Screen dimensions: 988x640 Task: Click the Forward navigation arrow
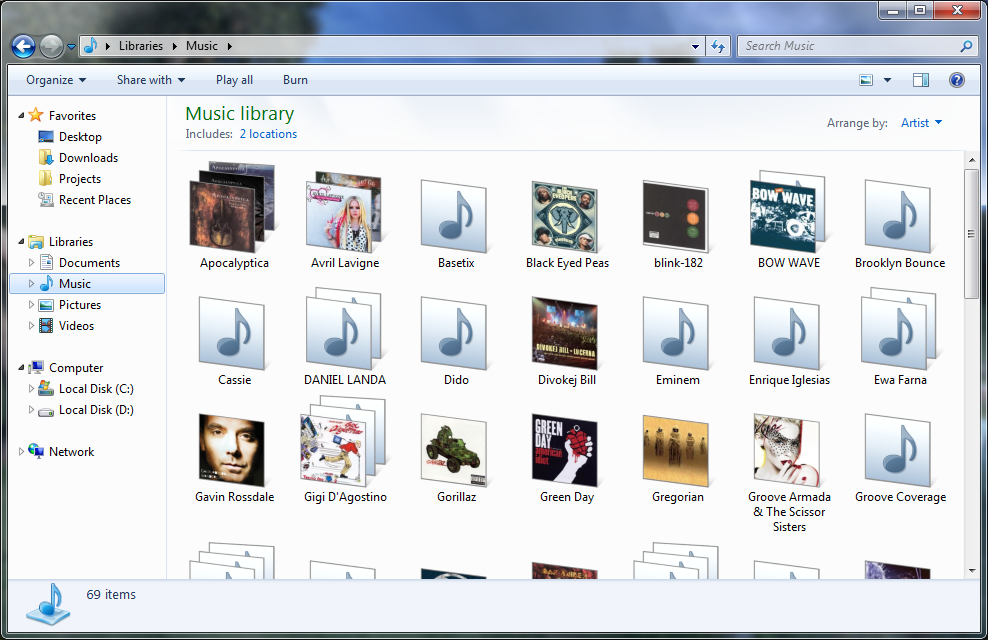click(x=52, y=46)
